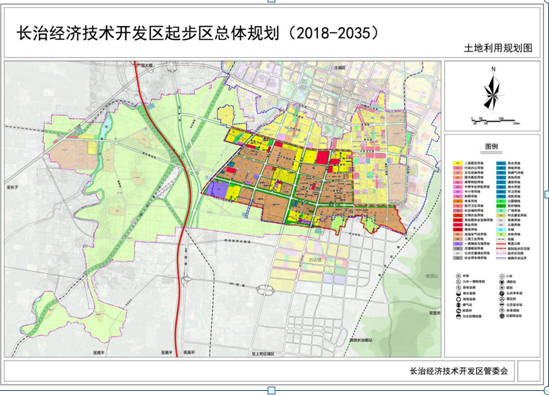Screen dimensions: 549x395
Task: Click the map scale bar
Action: pyautogui.click(x=495, y=121)
